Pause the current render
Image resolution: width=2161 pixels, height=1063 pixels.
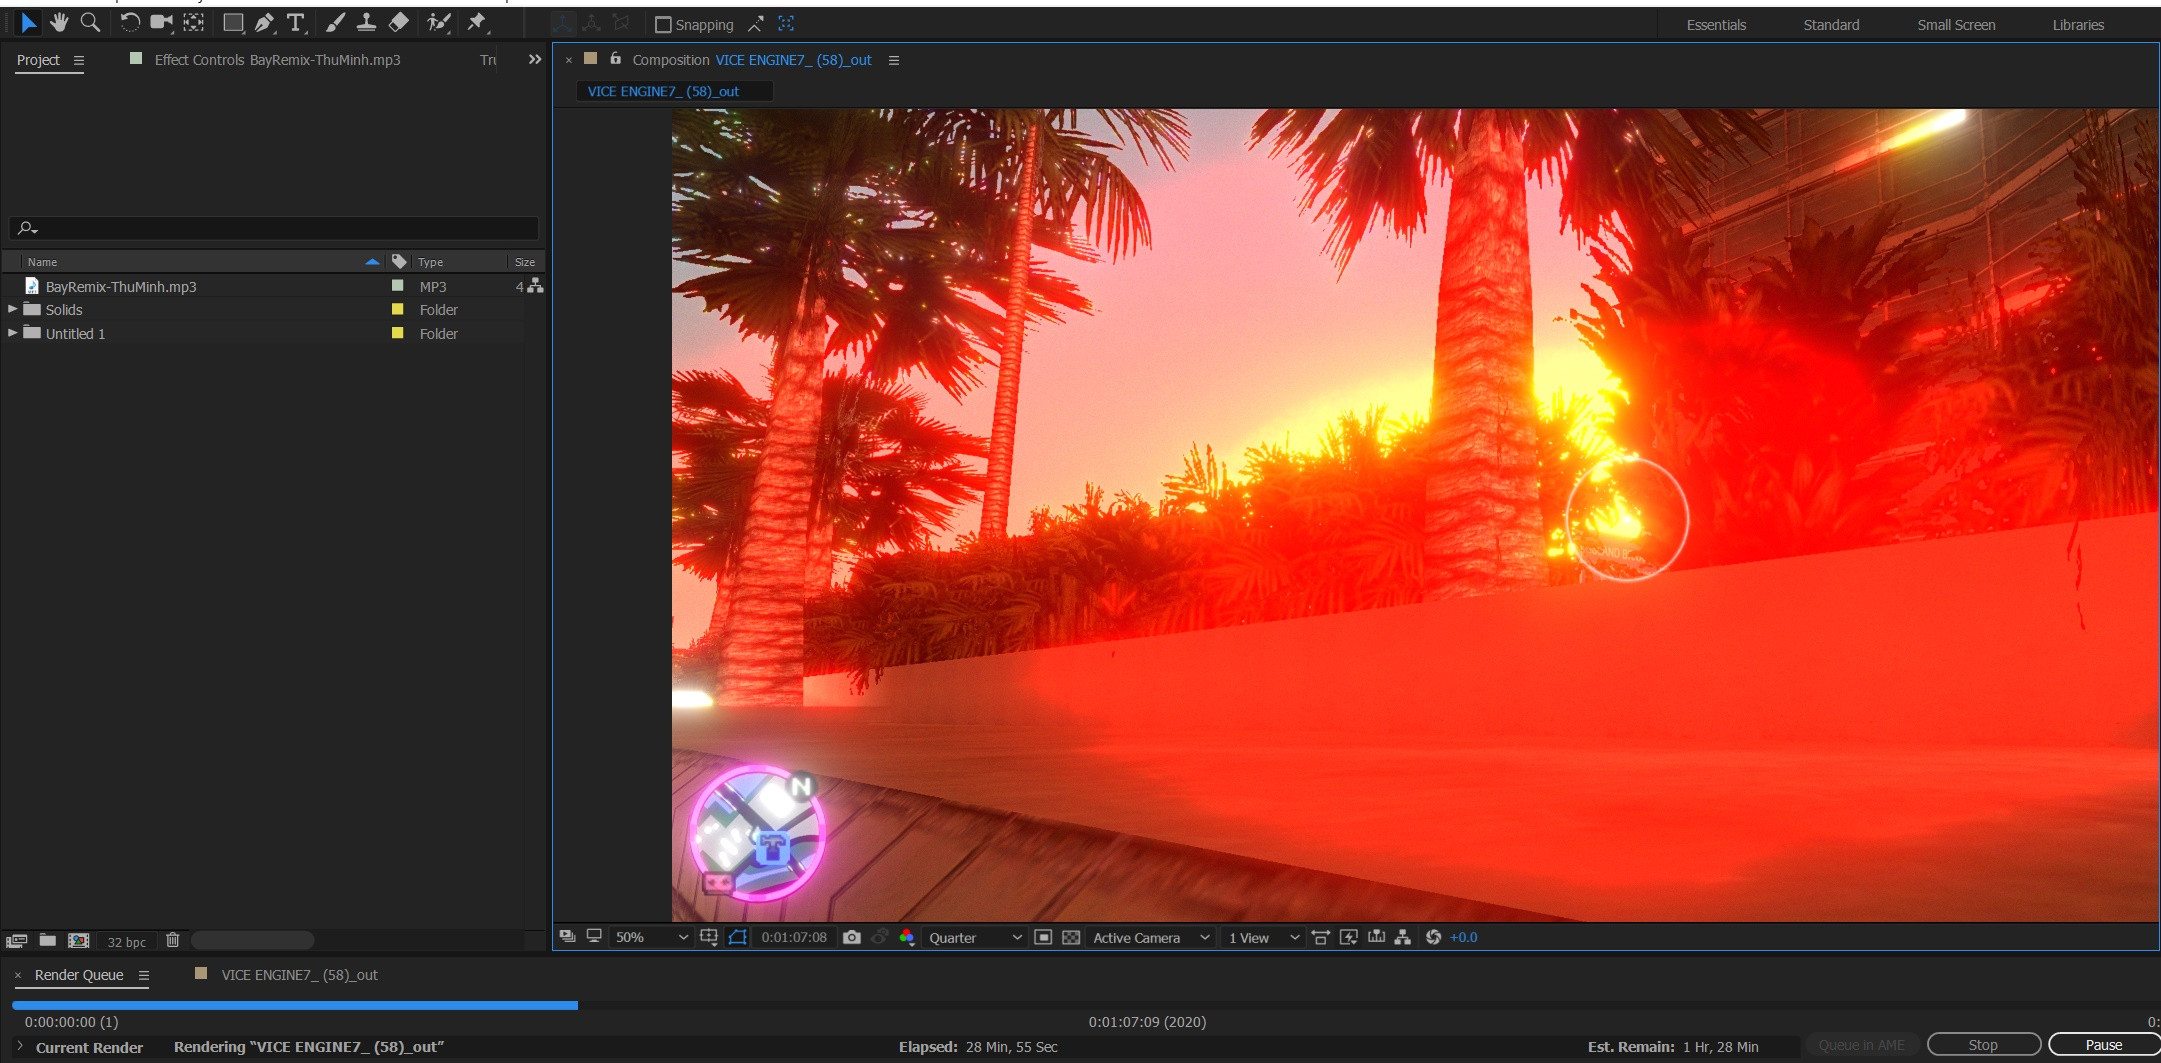click(x=2104, y=1044)
